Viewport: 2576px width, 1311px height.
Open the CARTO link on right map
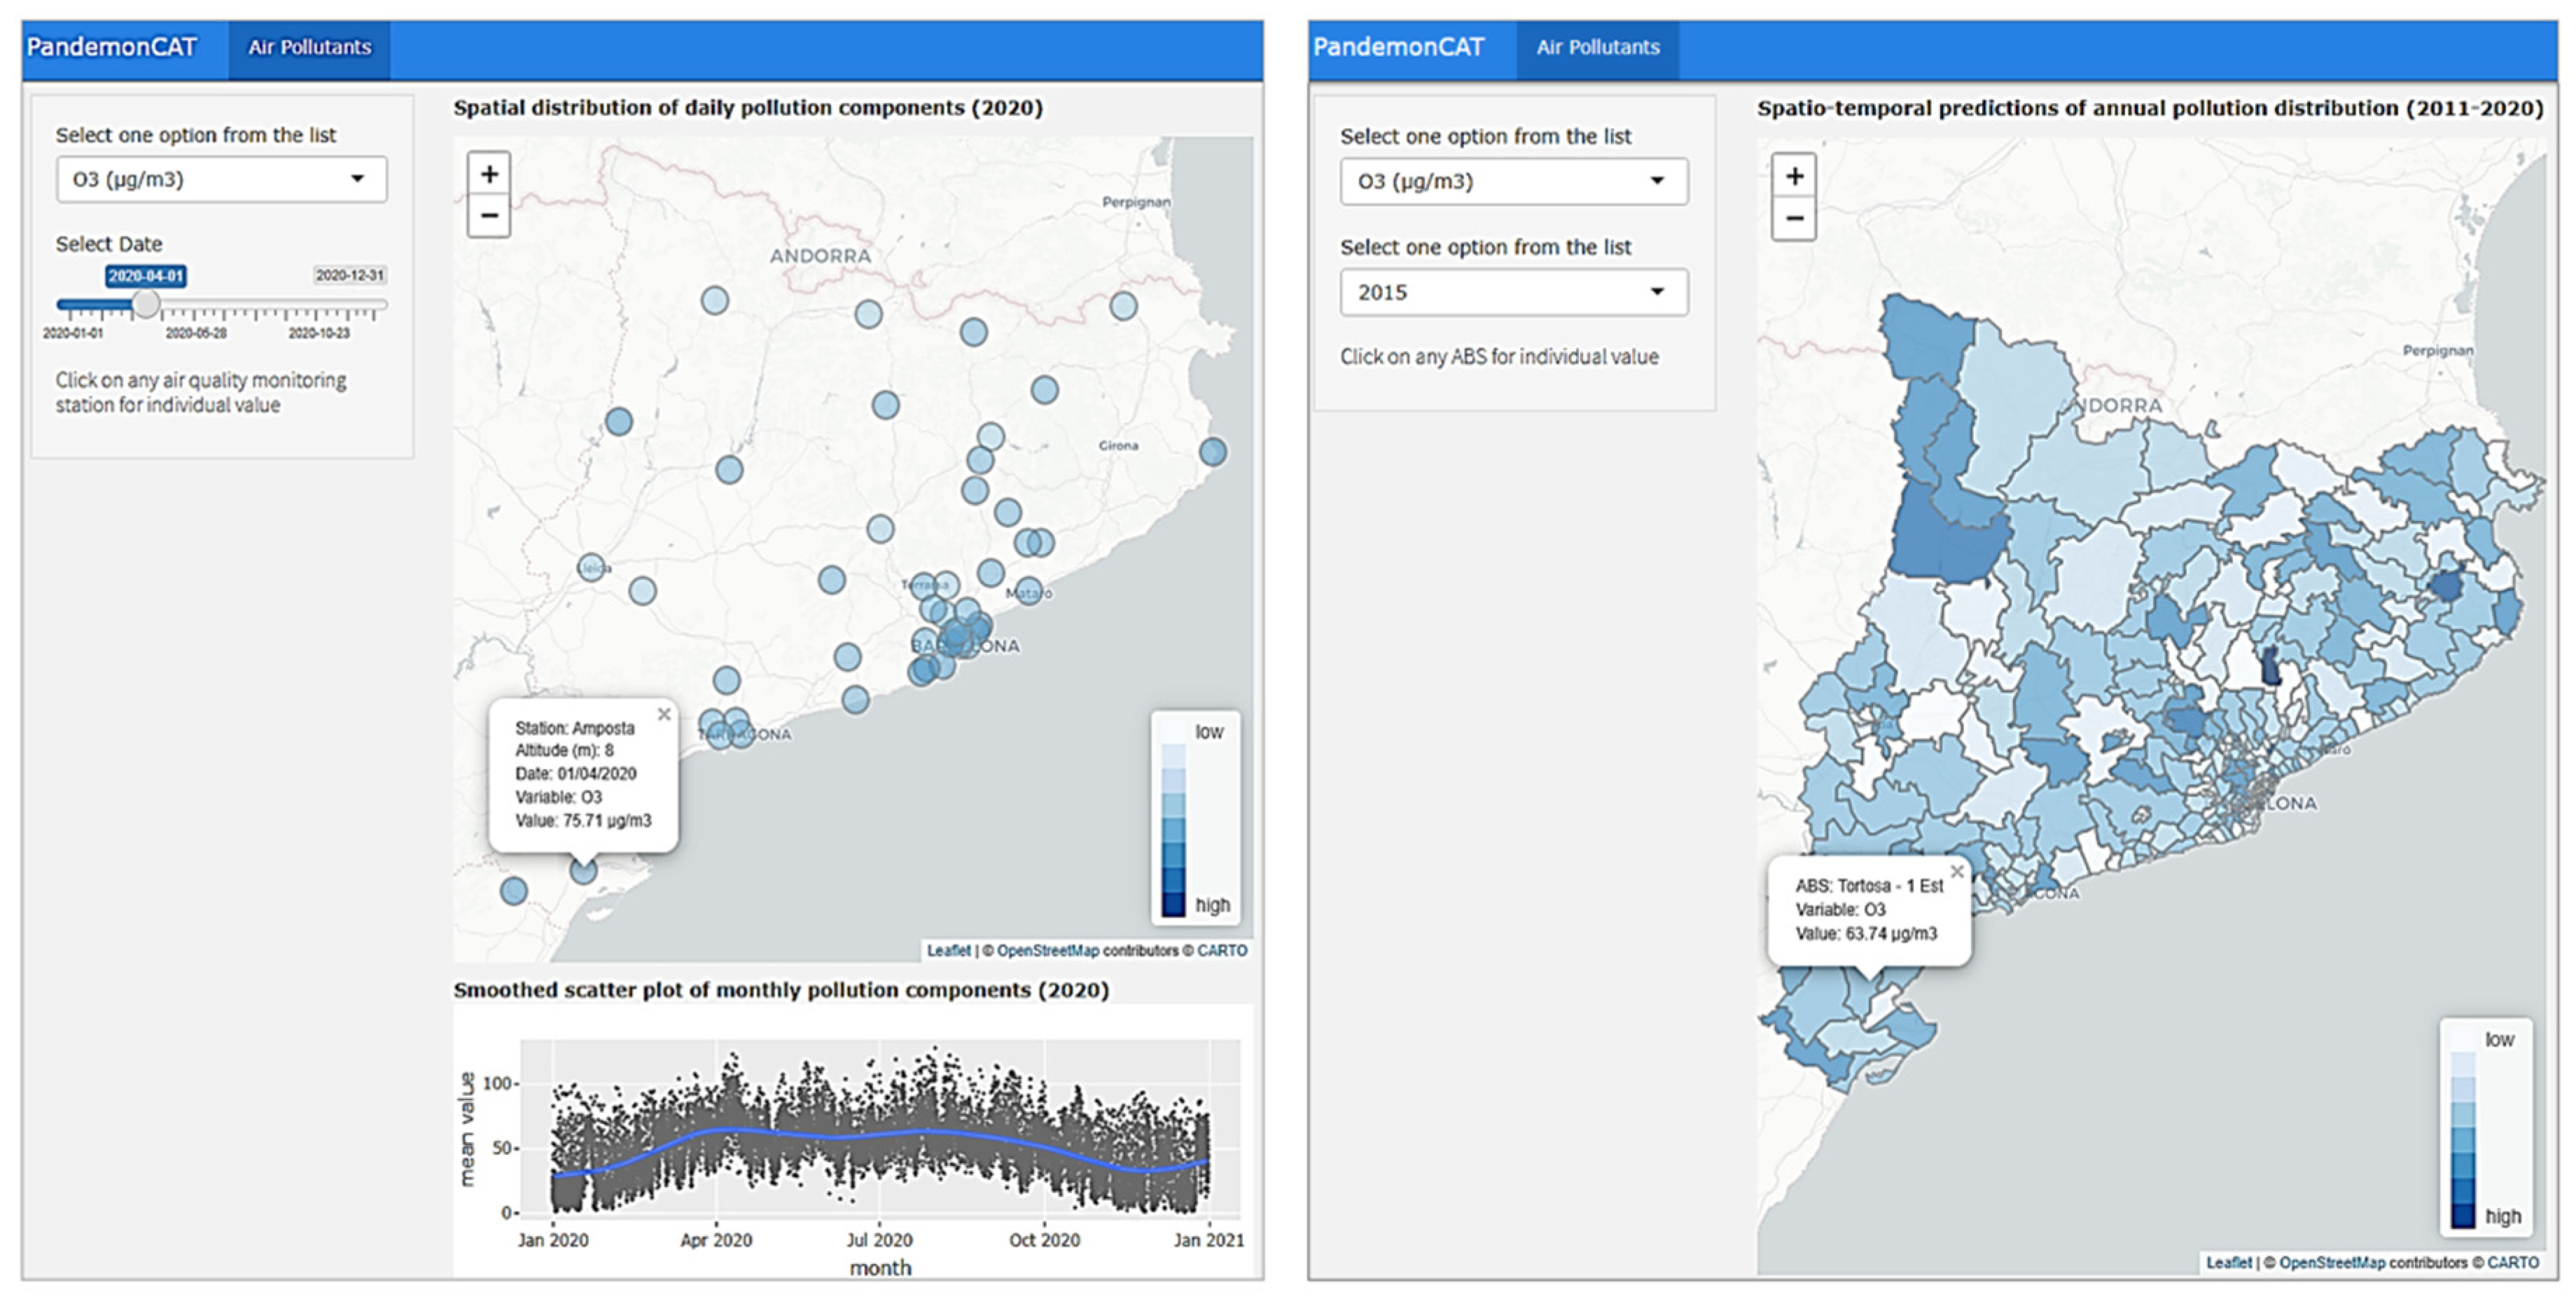click(2512, 1262)
